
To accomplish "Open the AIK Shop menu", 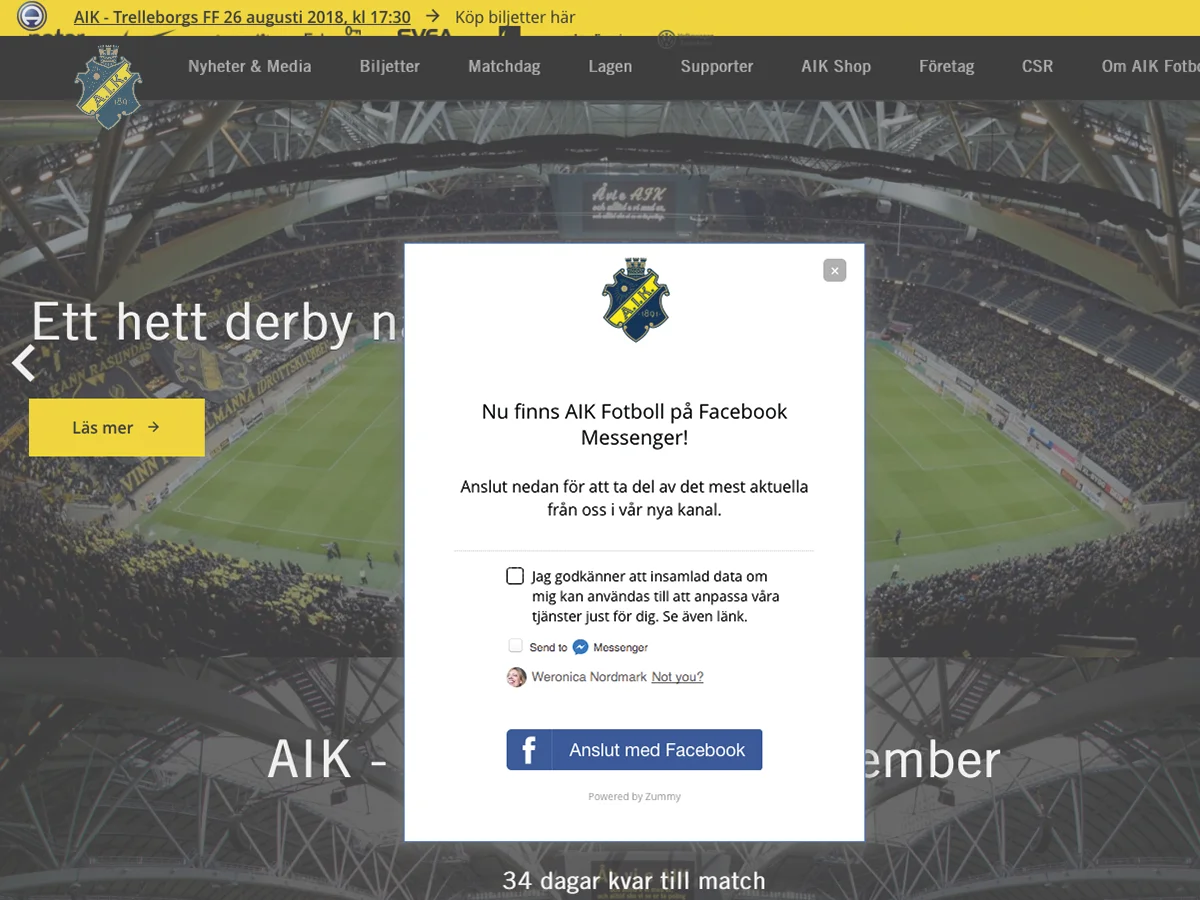I will (836, 66).
